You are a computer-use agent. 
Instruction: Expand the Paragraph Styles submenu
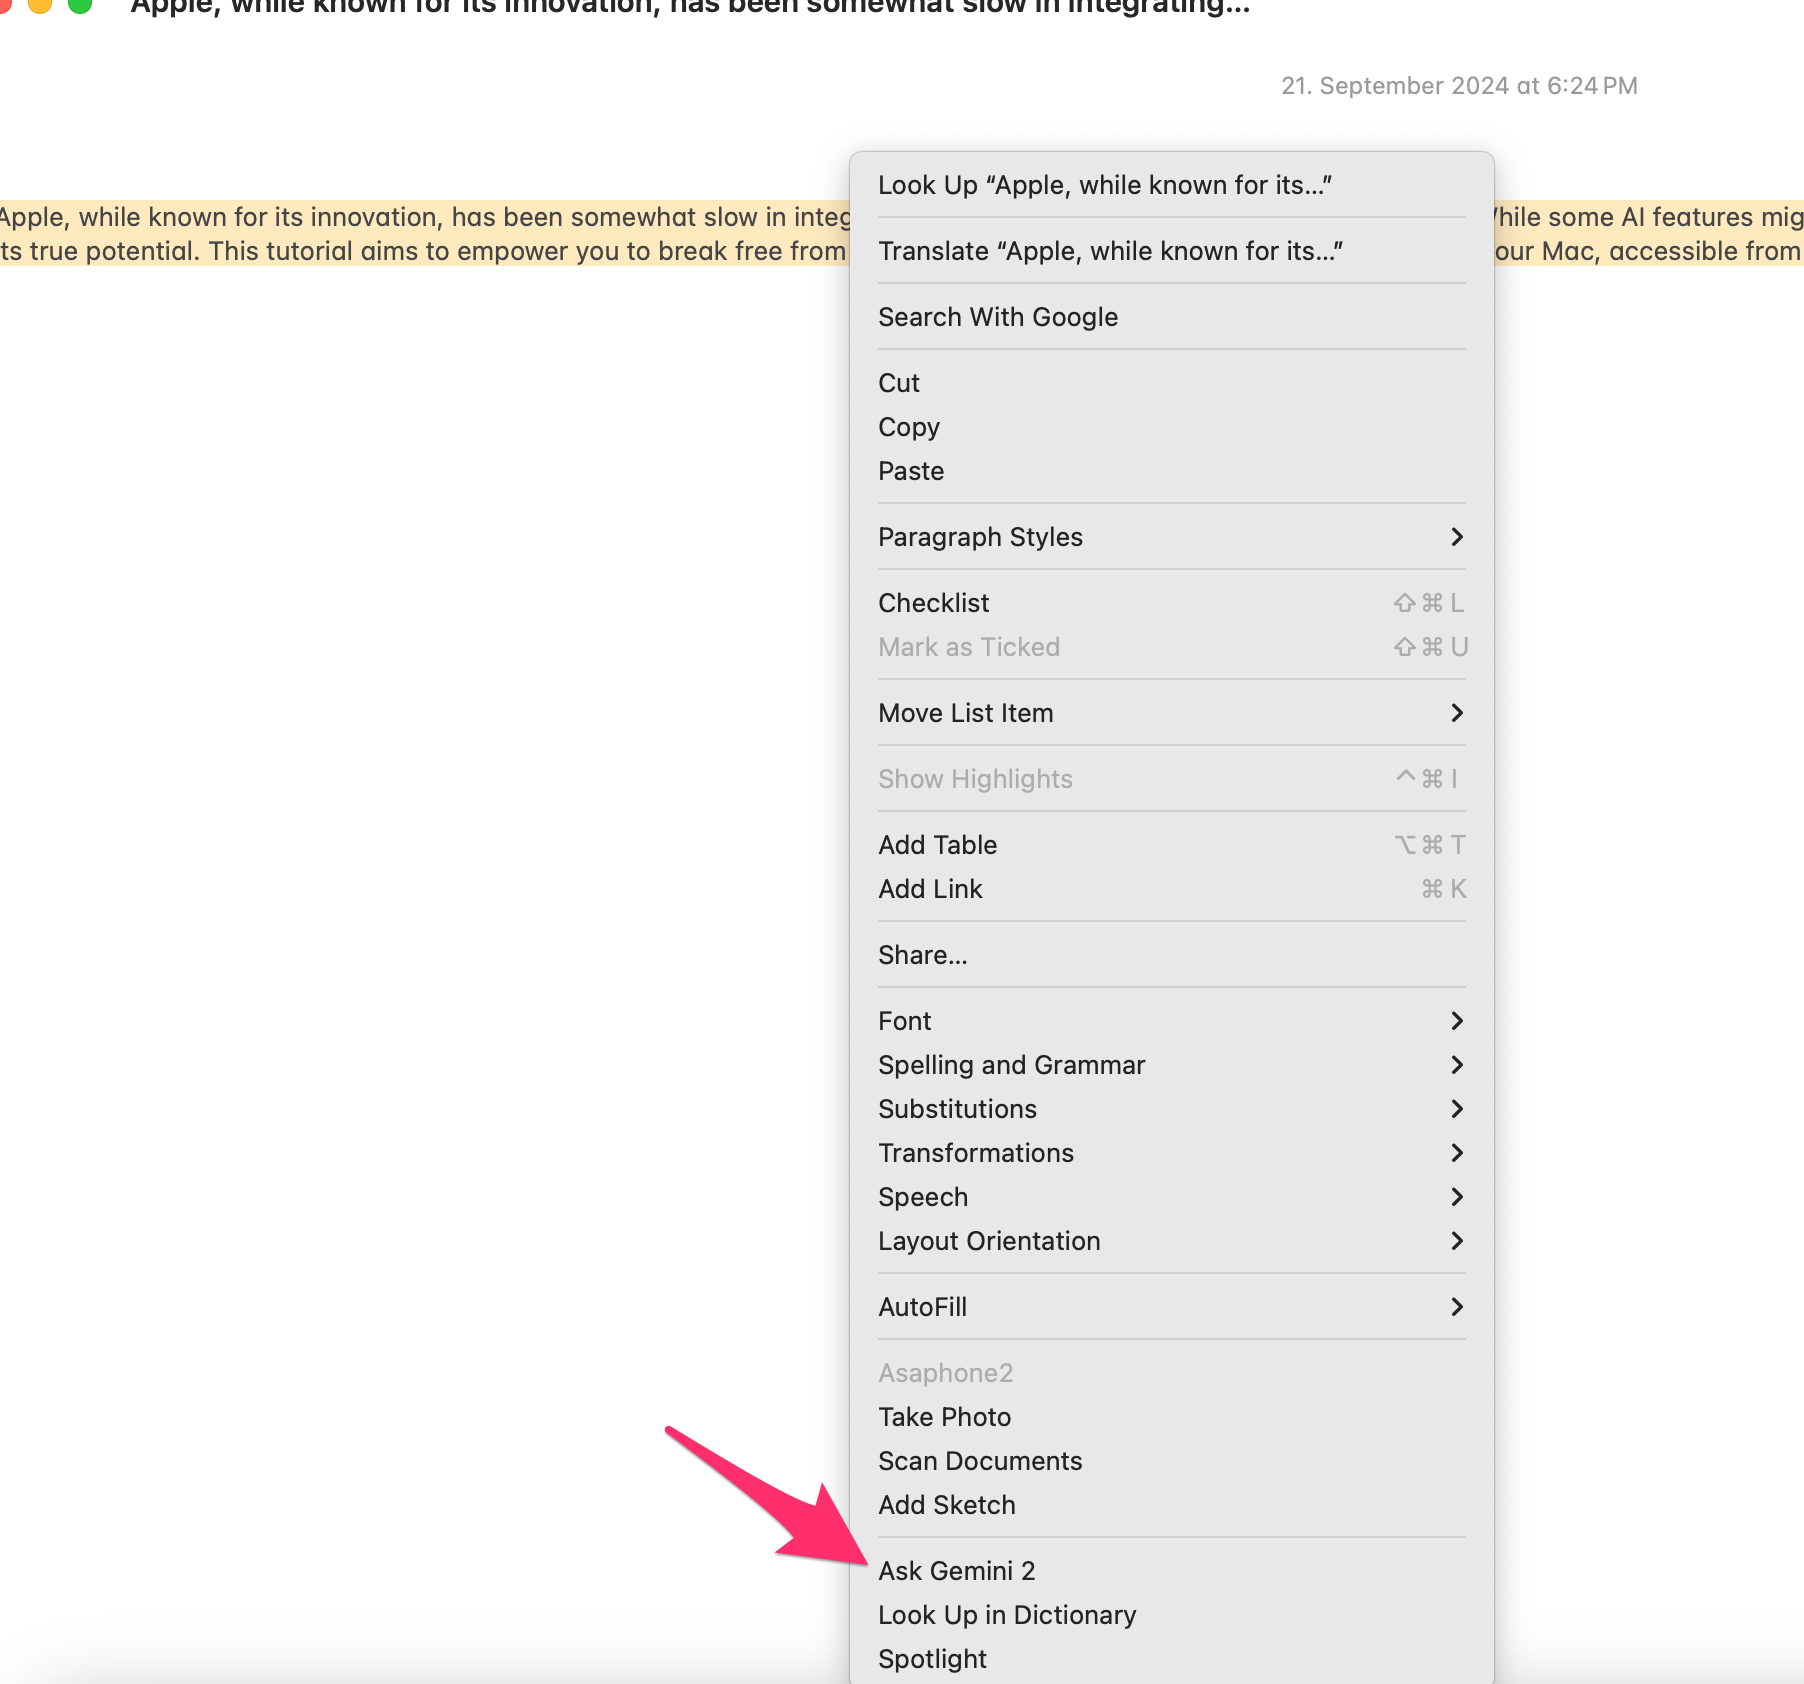[1171, 537]
